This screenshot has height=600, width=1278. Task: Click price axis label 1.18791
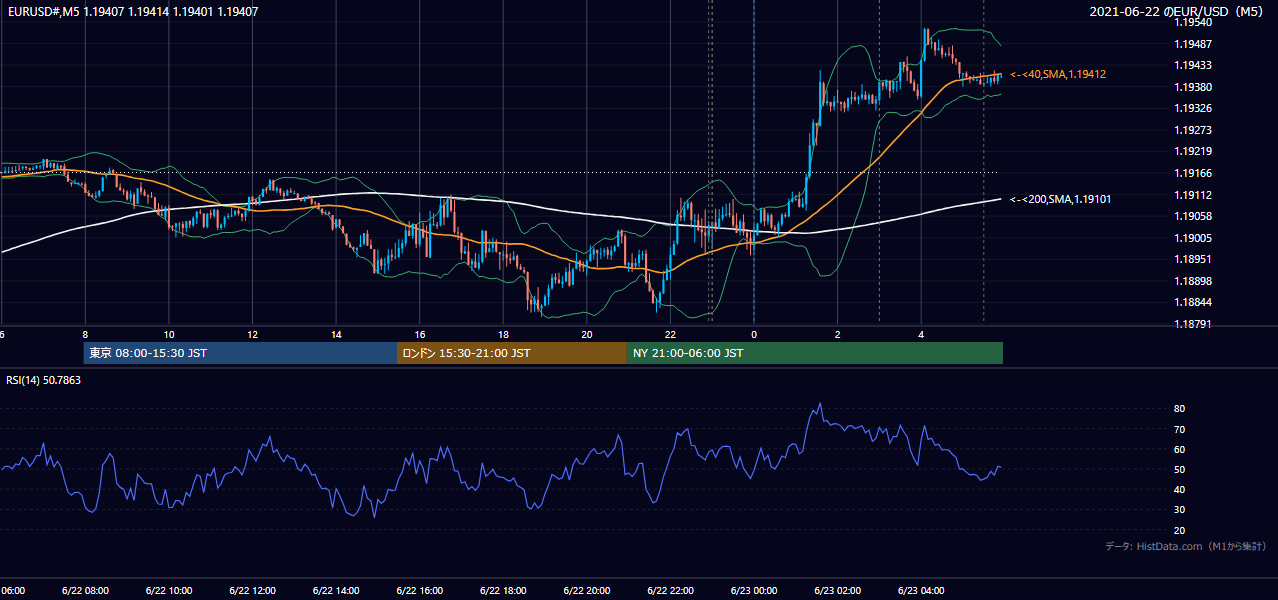coord(1192,324)
